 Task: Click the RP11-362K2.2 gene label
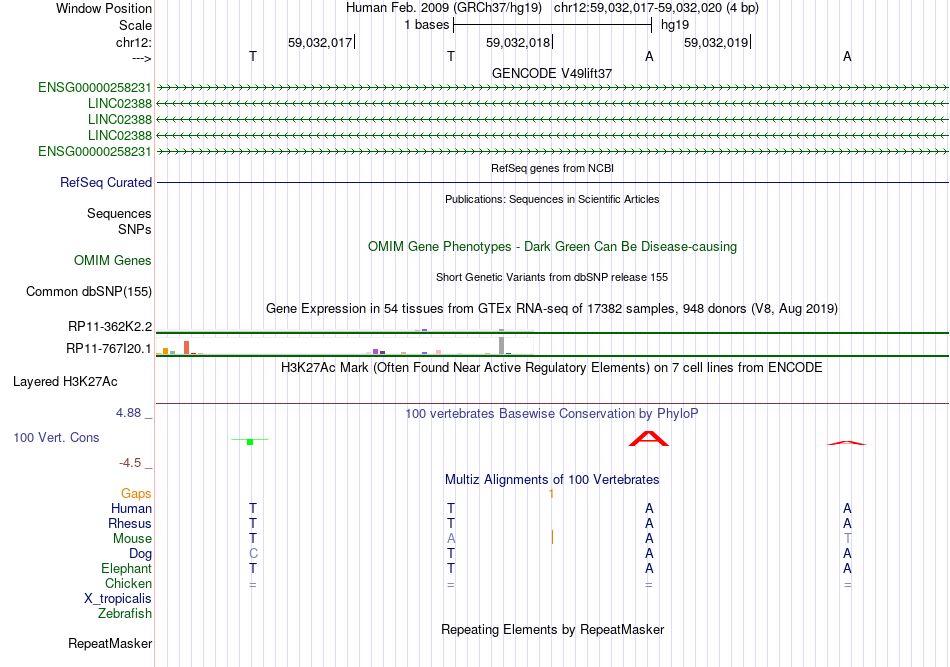(x=110, y=327)
